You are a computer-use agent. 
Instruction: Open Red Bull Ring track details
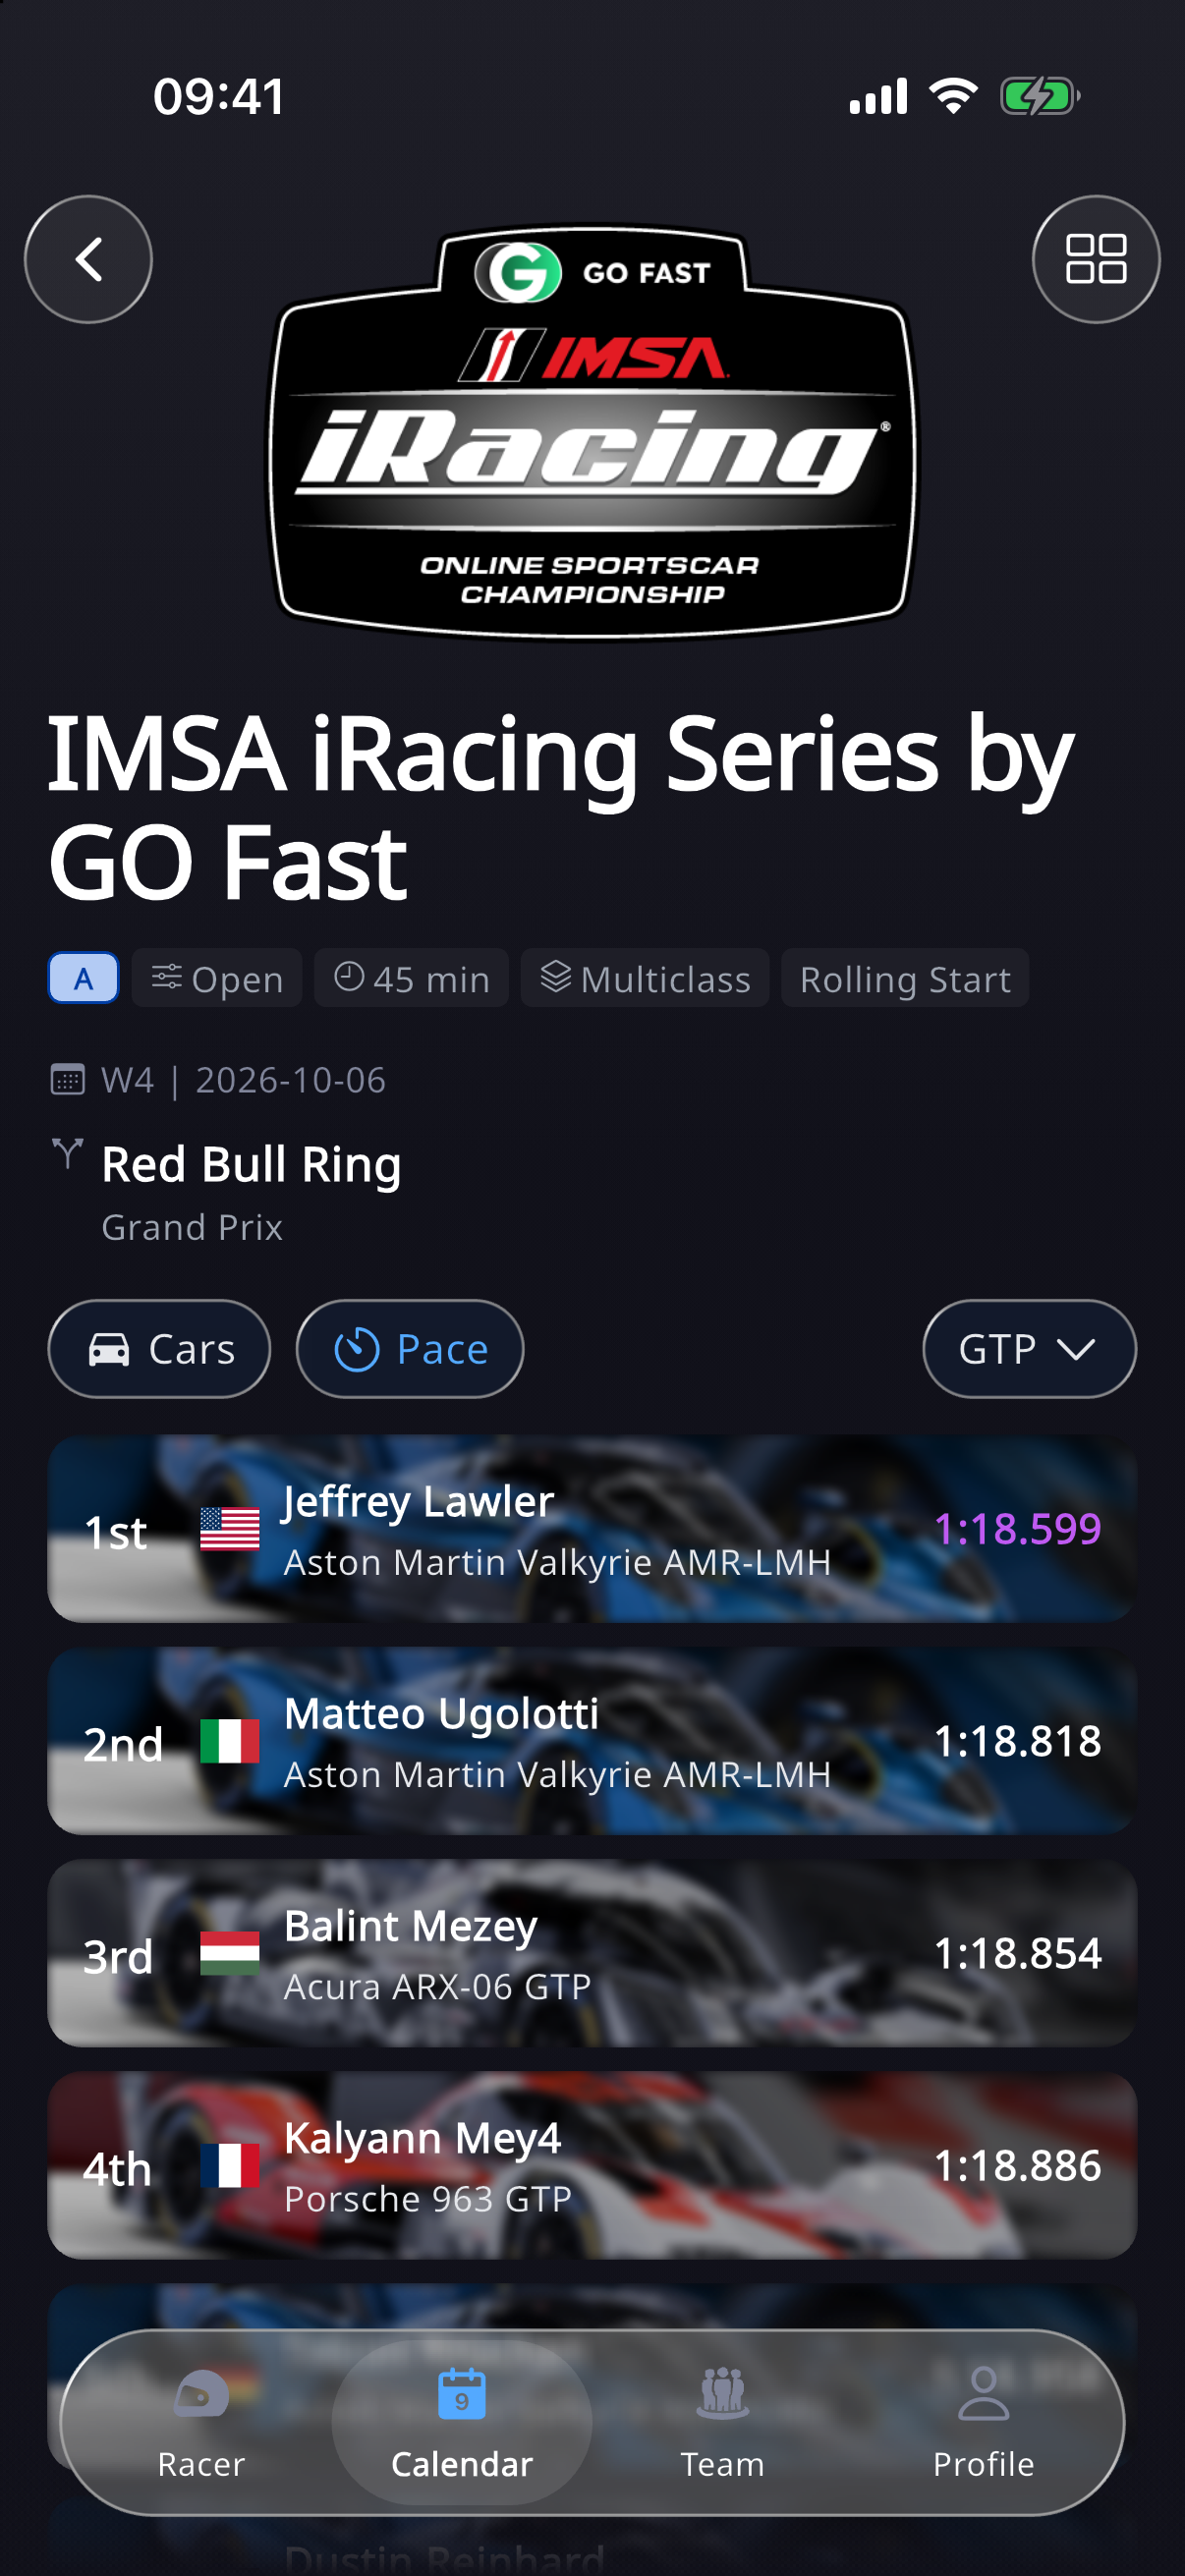click(251, 1164)
